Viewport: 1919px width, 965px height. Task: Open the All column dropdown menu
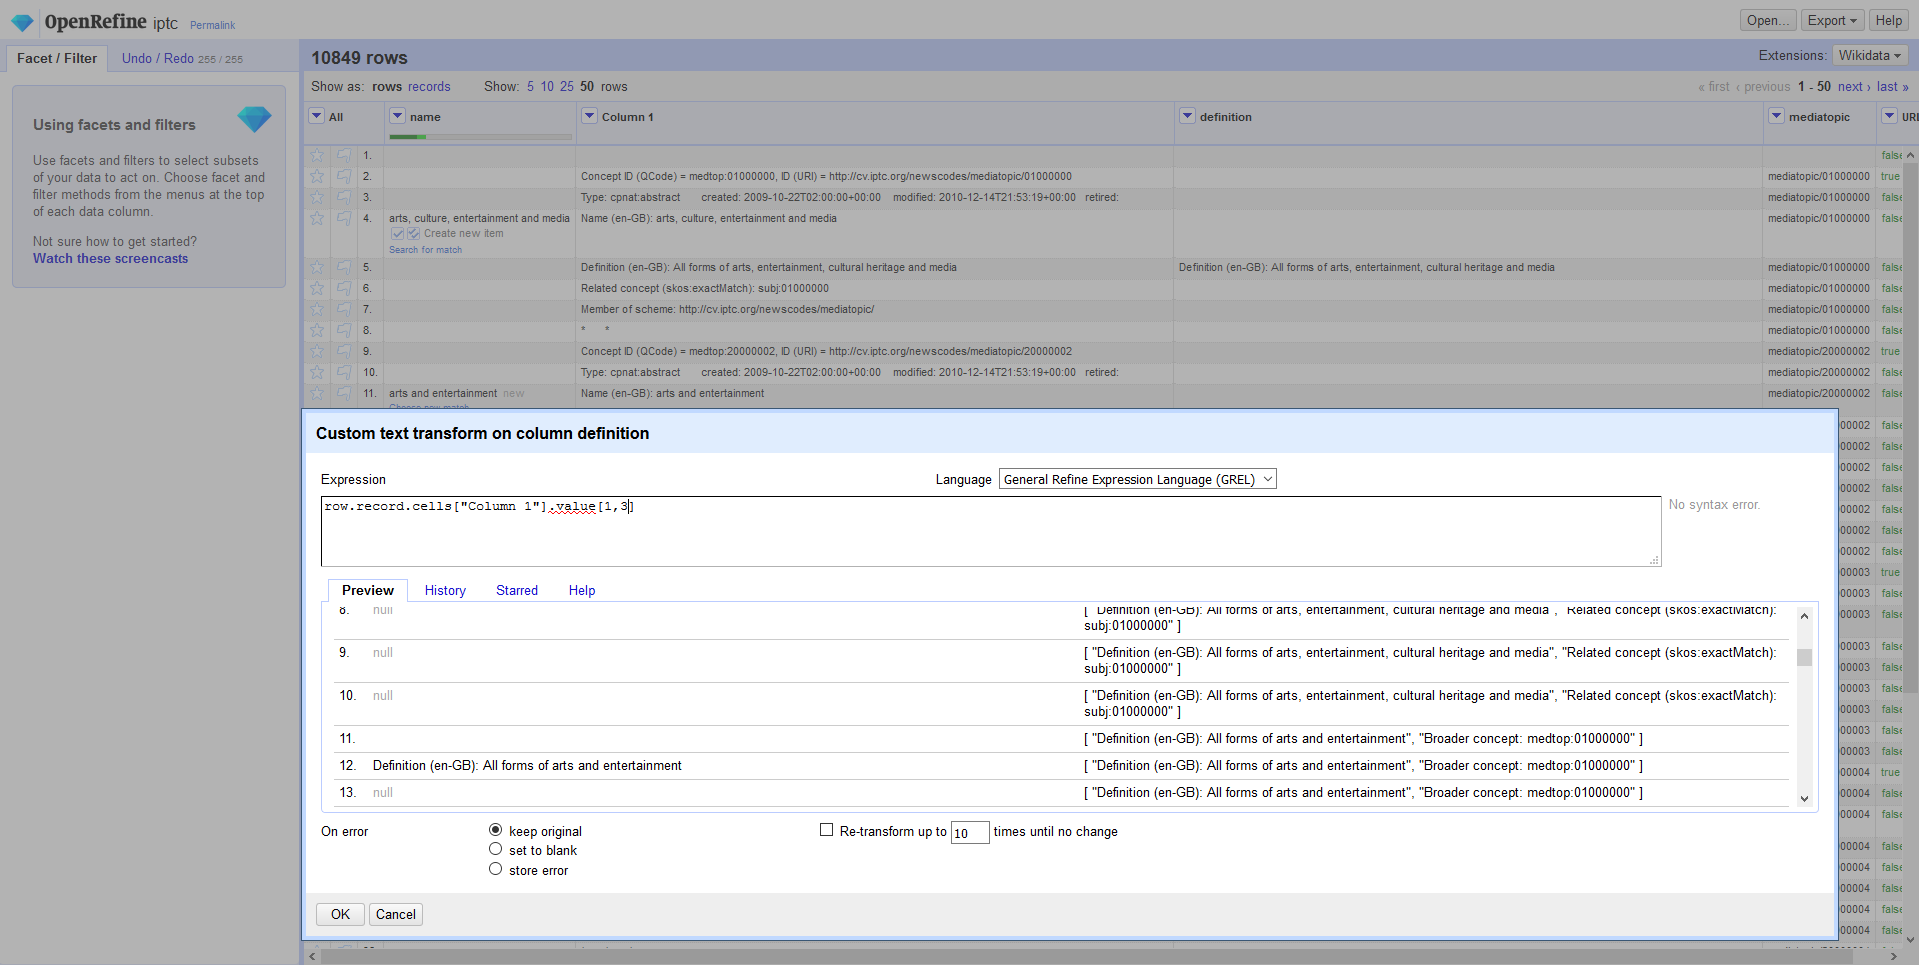click(x=317, y=116)
